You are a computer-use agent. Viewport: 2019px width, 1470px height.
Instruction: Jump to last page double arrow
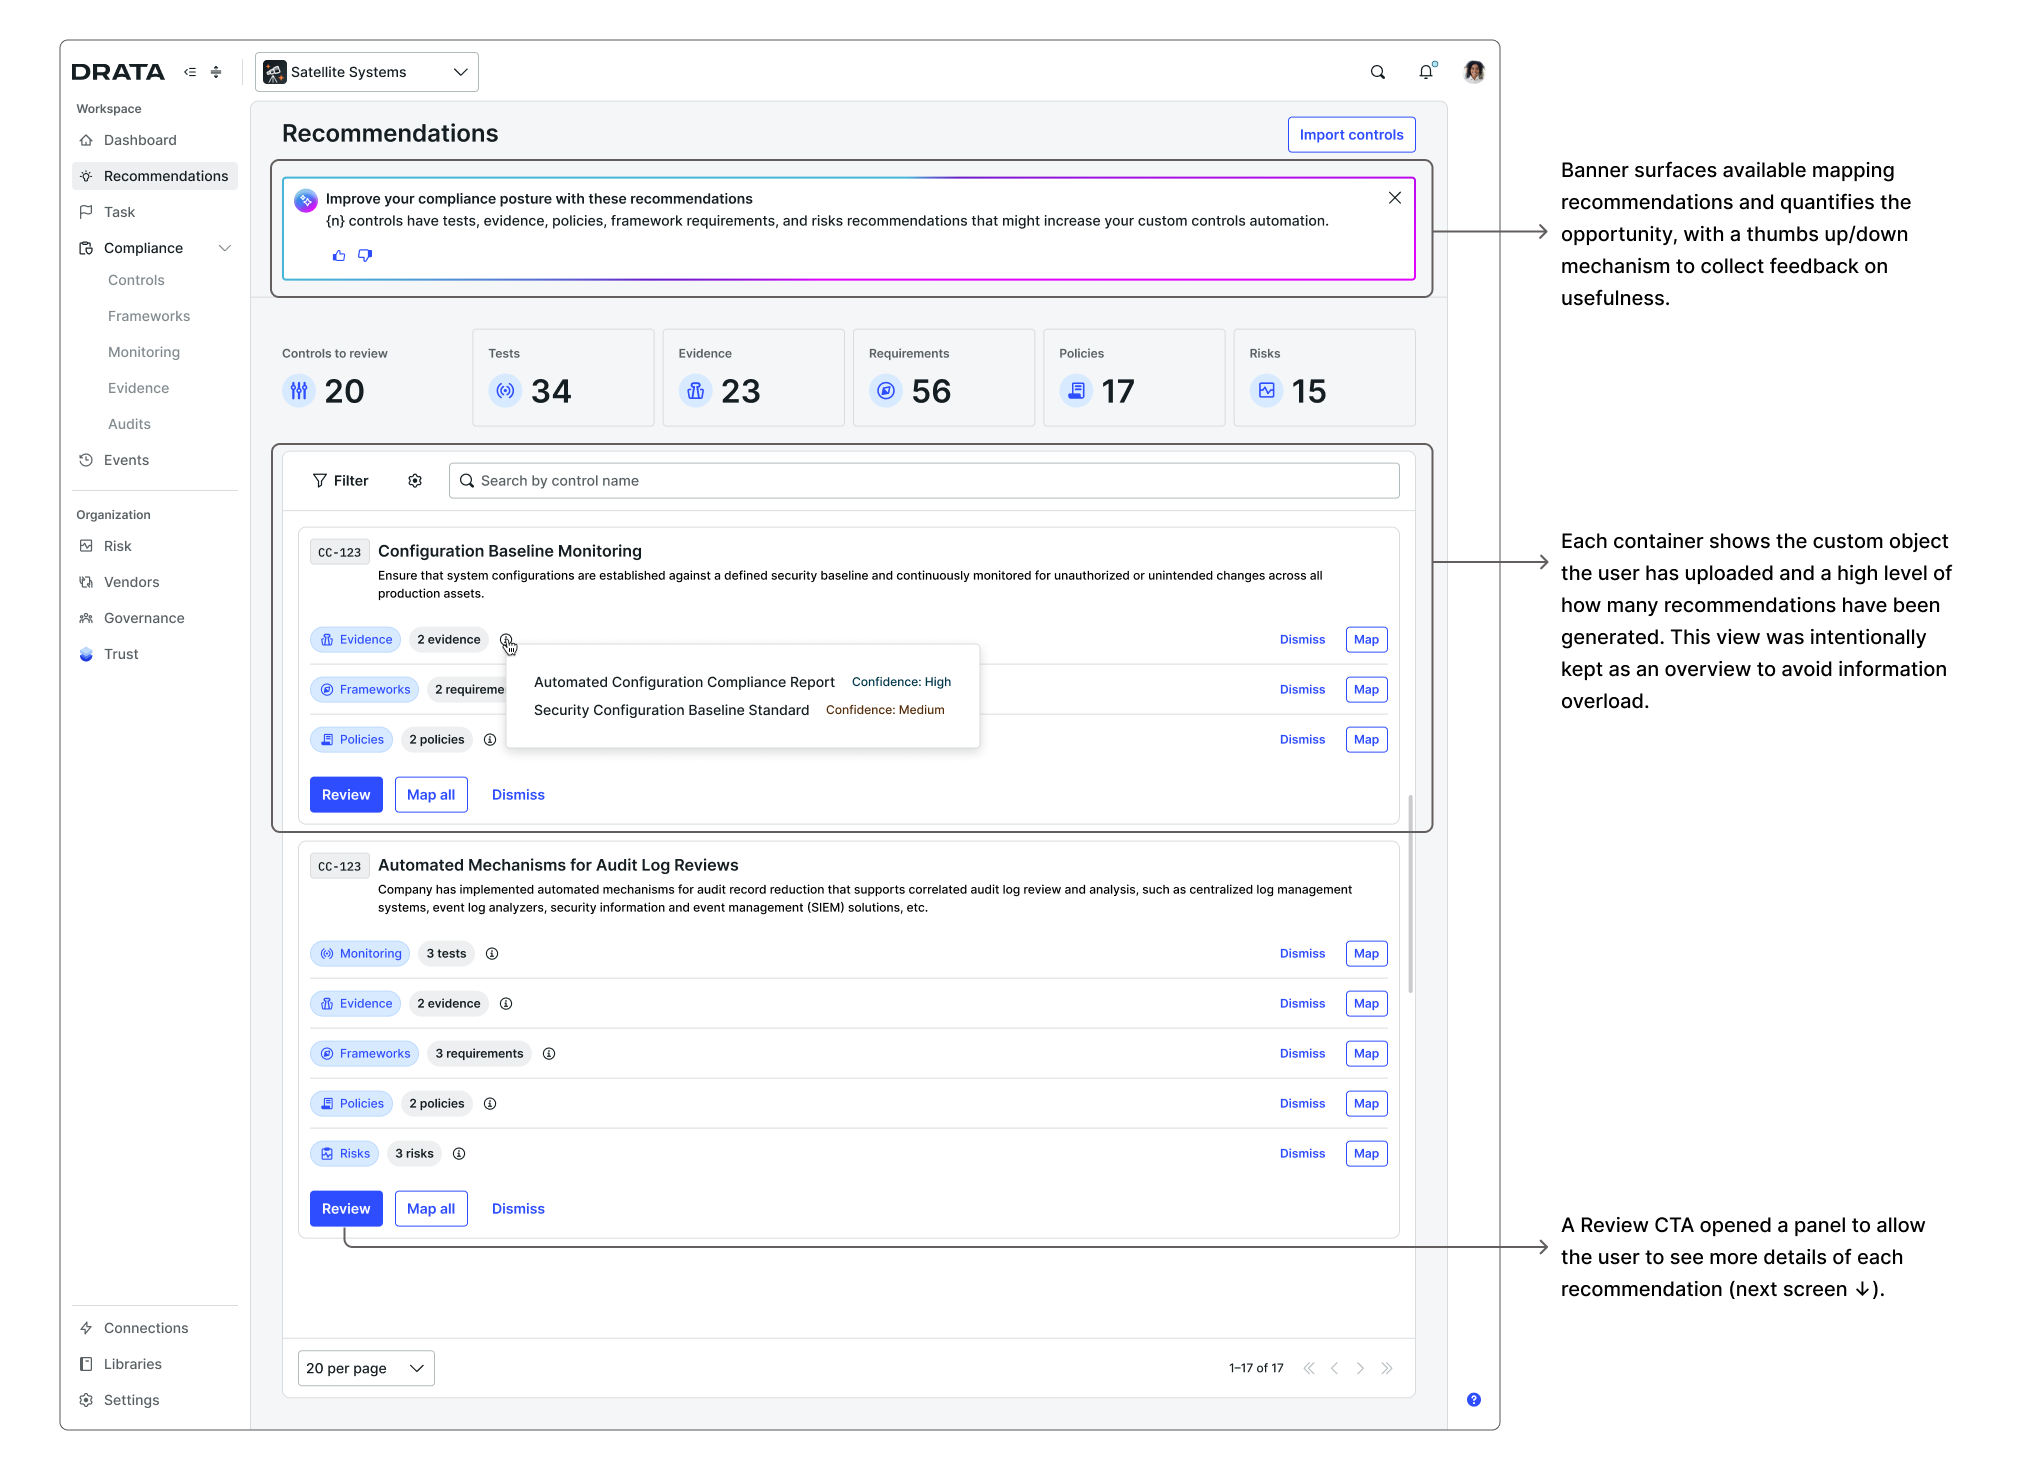click(1387, 1368)
